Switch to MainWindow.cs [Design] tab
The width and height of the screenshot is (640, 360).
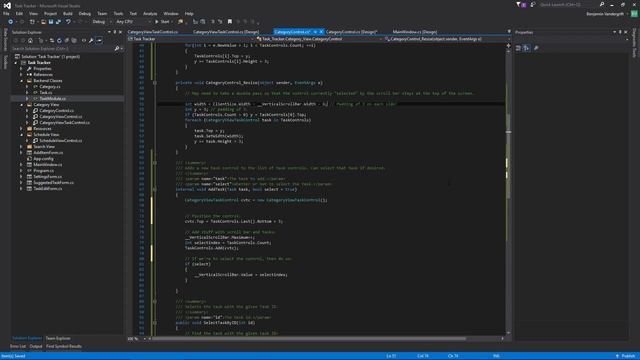click(x=415, y=31)
